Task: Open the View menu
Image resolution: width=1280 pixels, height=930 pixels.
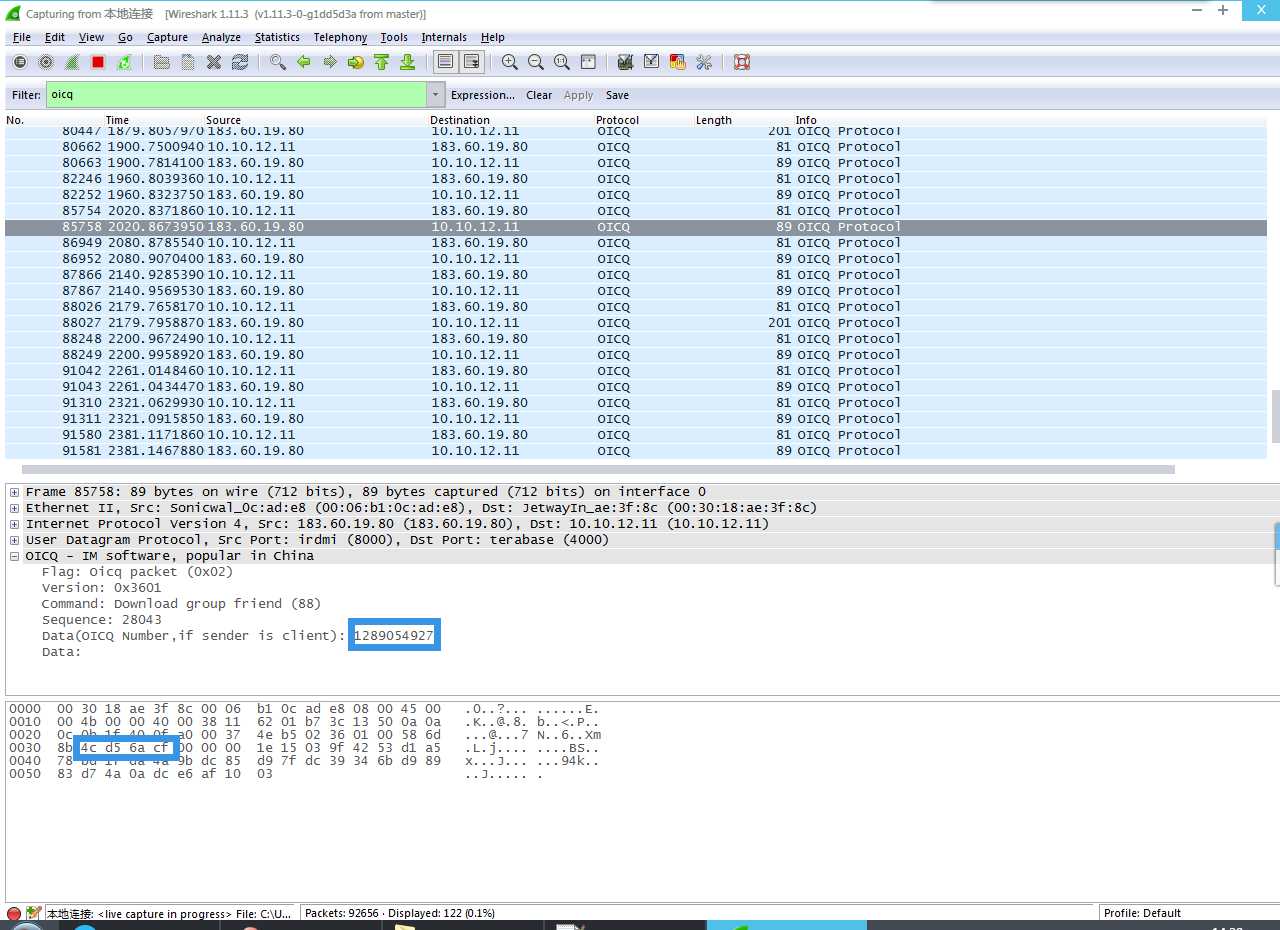Action: (91, 37)
